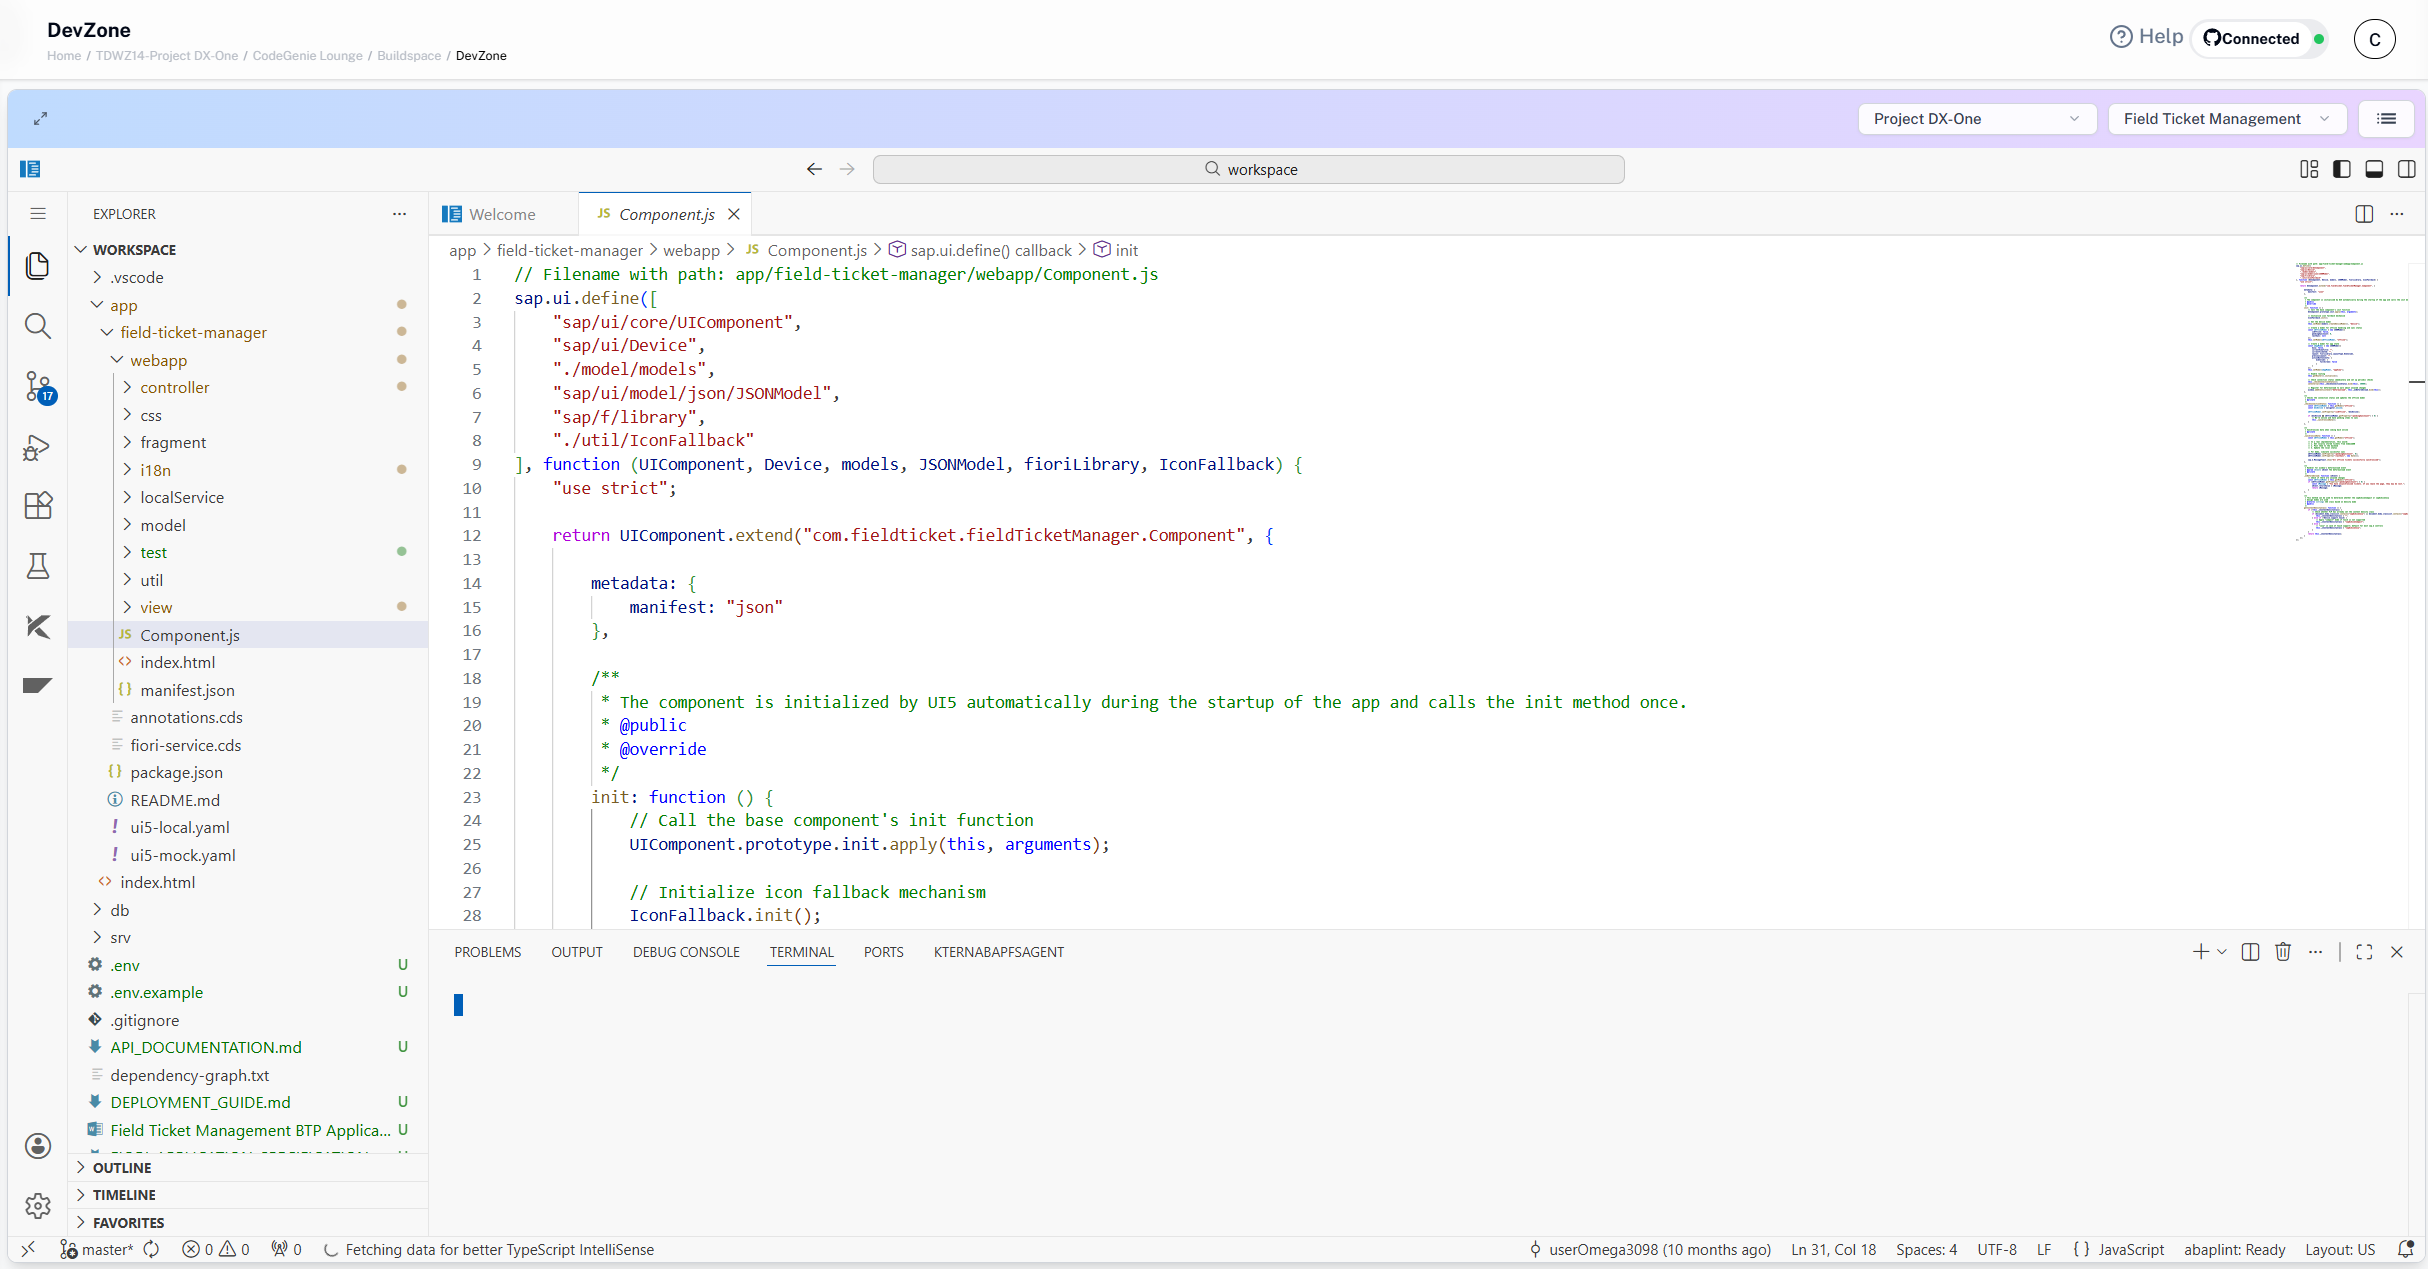Click the Buildspace breadcrumb link
The height and width of the screenshot is (1269, 2428).
click(408, 56)
